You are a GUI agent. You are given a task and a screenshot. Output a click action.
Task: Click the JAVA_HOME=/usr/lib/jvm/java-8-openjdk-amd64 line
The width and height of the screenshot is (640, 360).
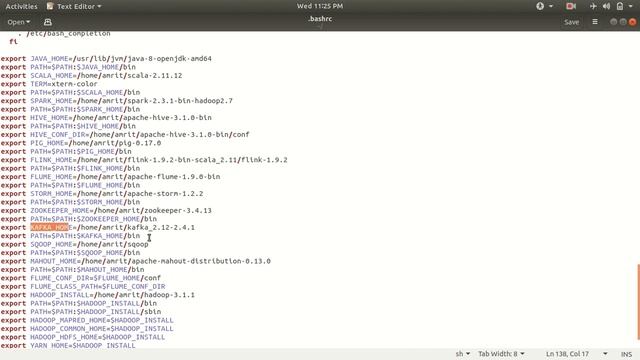106,58
